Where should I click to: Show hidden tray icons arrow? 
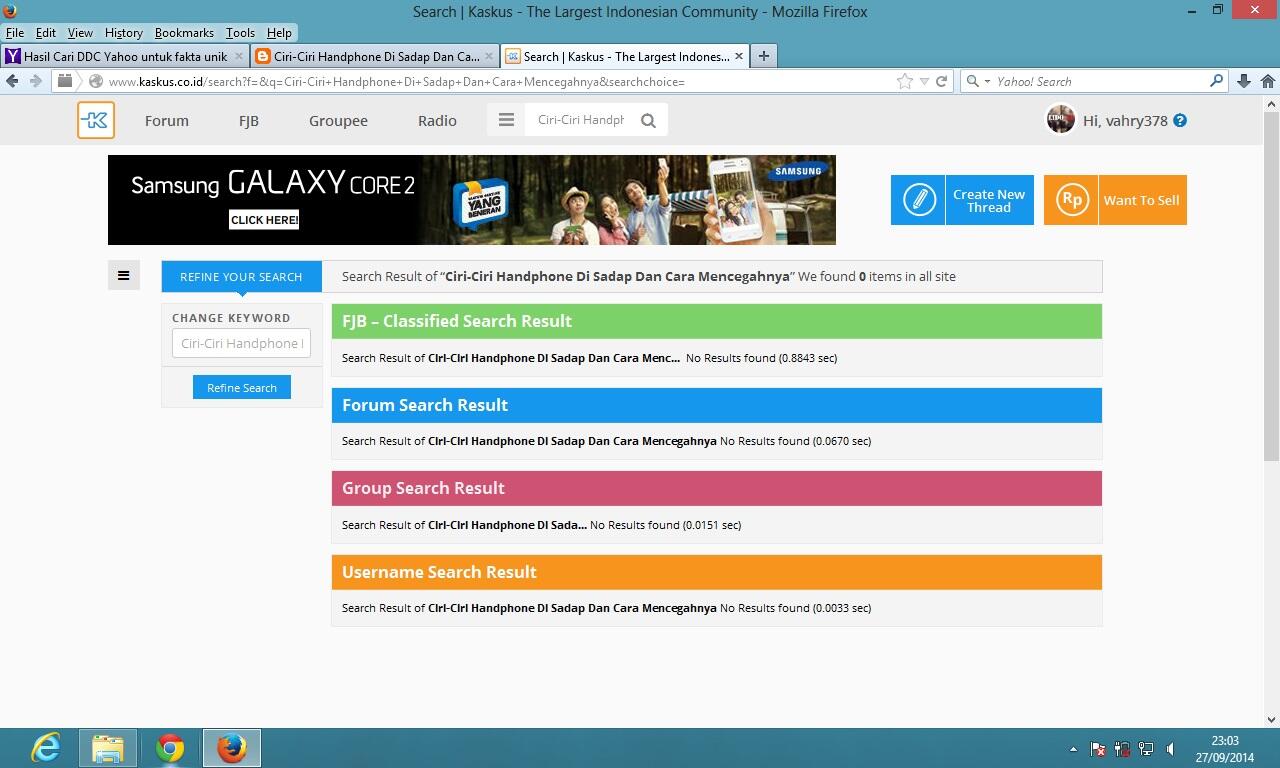(1073, 749)
